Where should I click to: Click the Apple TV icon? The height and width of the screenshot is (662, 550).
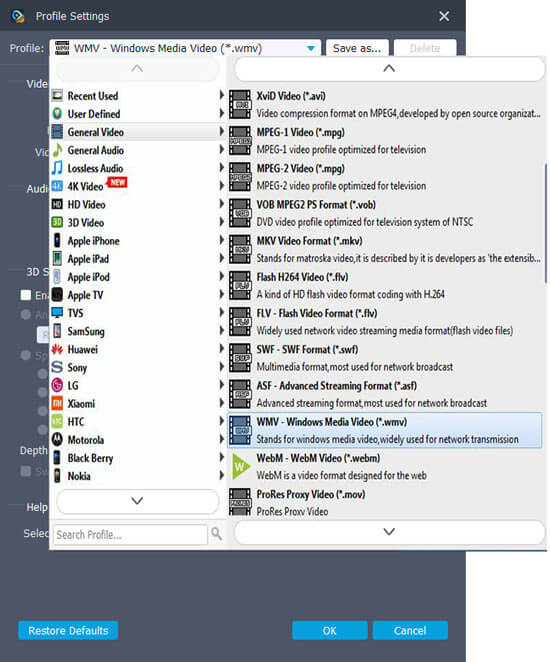(x=57, y=294)
